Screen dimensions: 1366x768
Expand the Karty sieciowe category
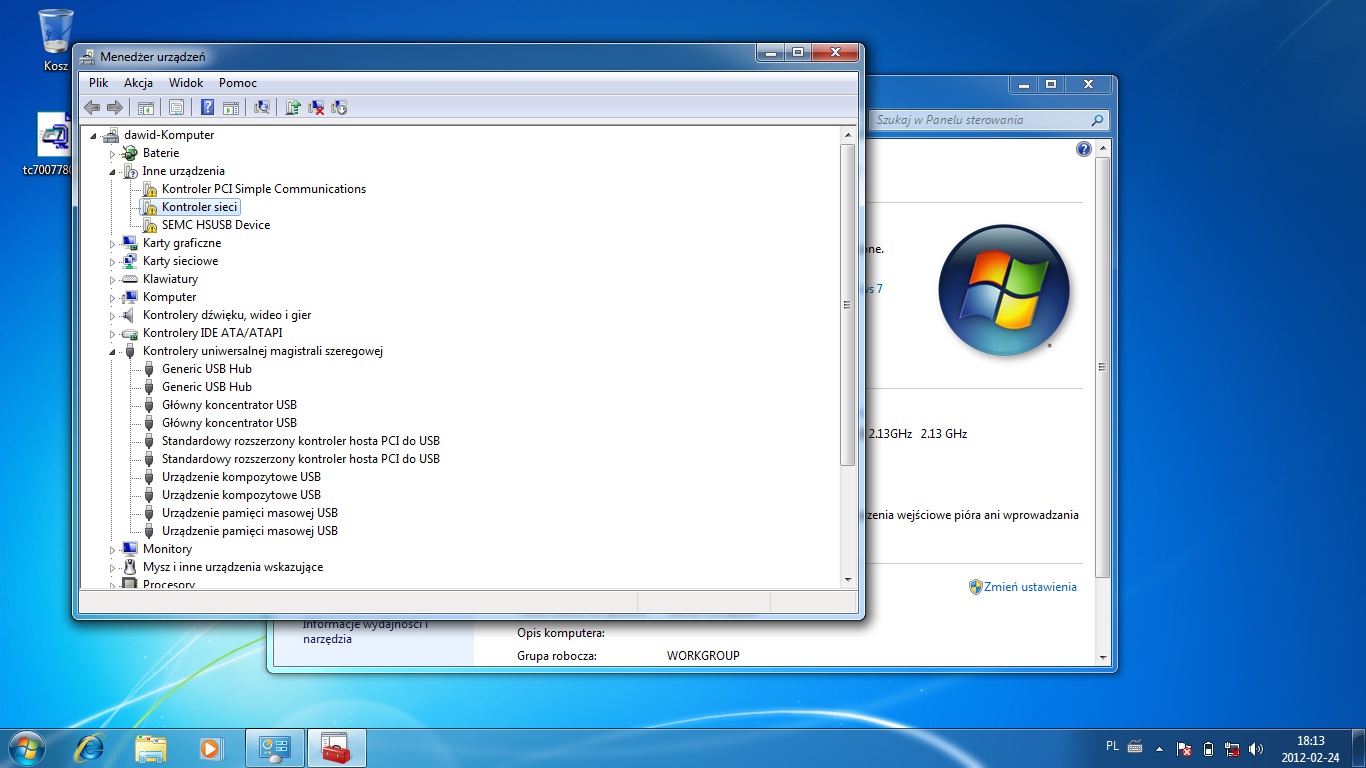(113, 262)
